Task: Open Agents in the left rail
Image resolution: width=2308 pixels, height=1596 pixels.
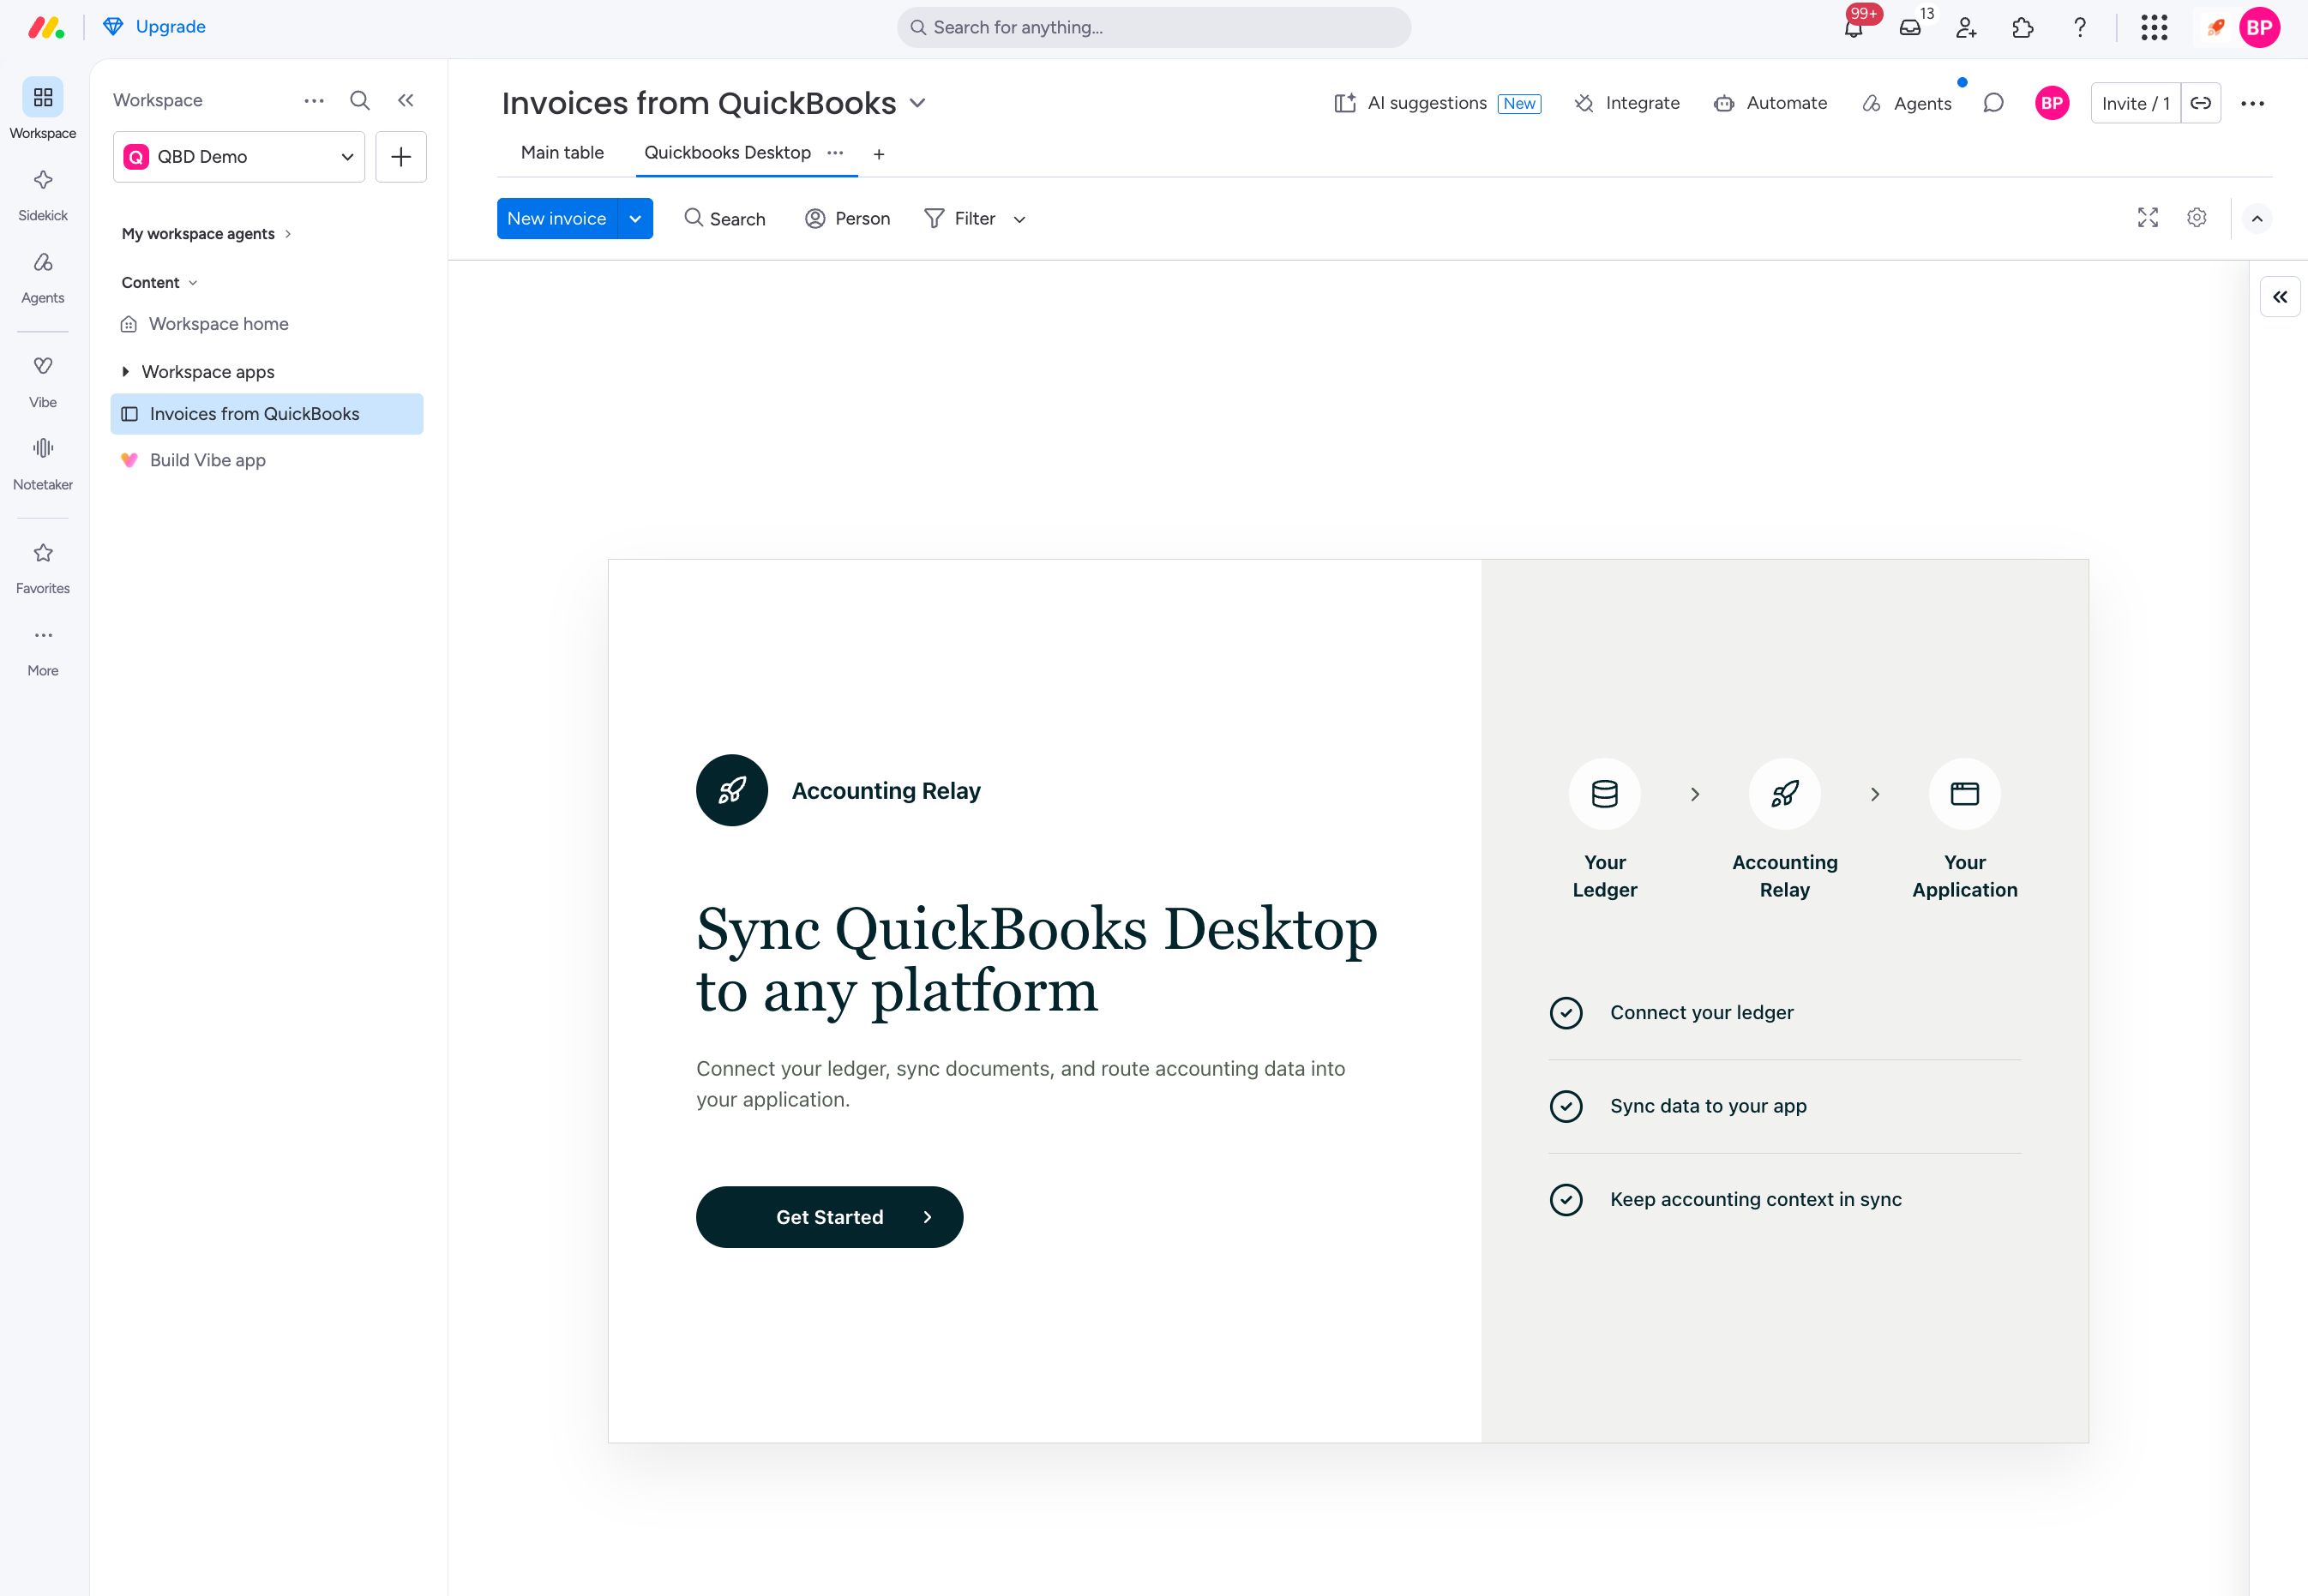Action: [43, 277]
